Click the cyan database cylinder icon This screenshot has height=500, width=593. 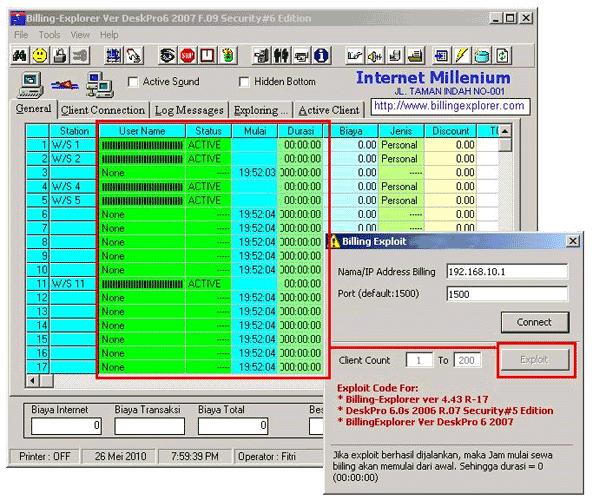[482, 56]
